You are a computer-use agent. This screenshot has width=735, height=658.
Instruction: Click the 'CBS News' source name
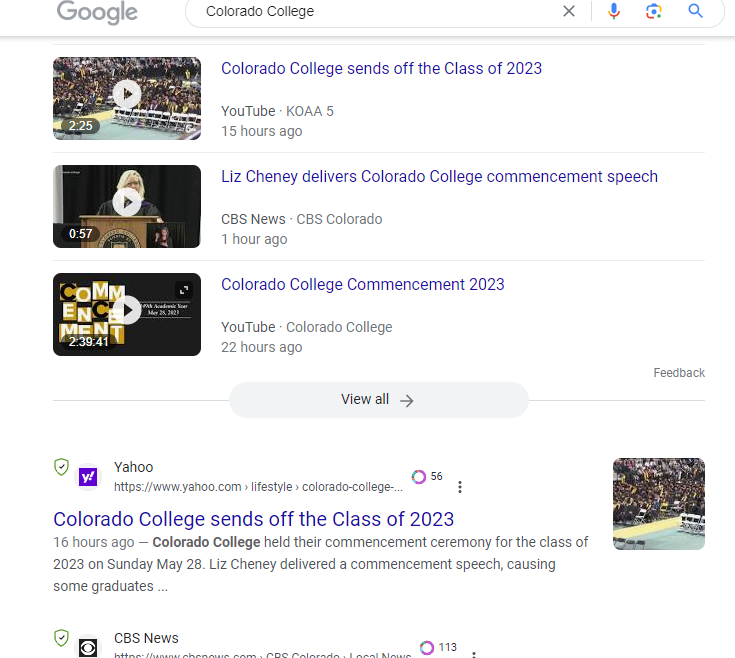coord(146,638)
